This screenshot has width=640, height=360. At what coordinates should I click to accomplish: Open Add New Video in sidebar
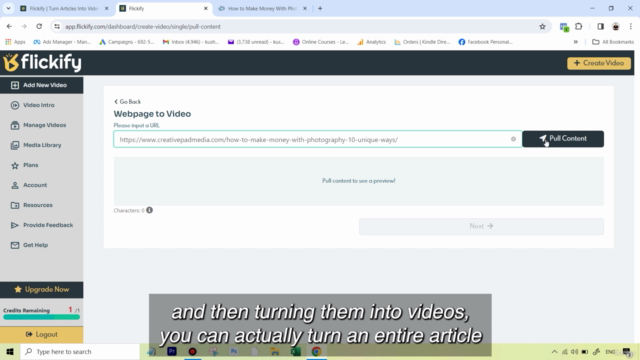(42, 85)
